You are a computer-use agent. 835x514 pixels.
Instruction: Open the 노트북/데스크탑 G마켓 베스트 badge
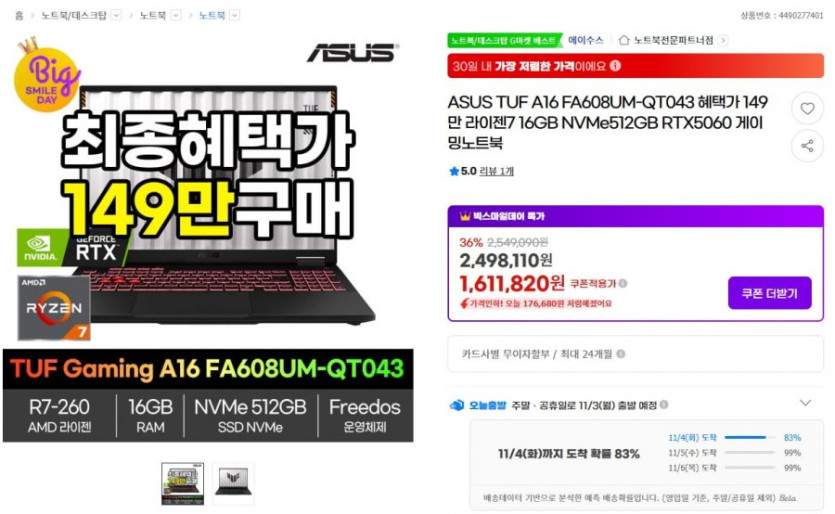pyautogui.click(x=505, y=40)
